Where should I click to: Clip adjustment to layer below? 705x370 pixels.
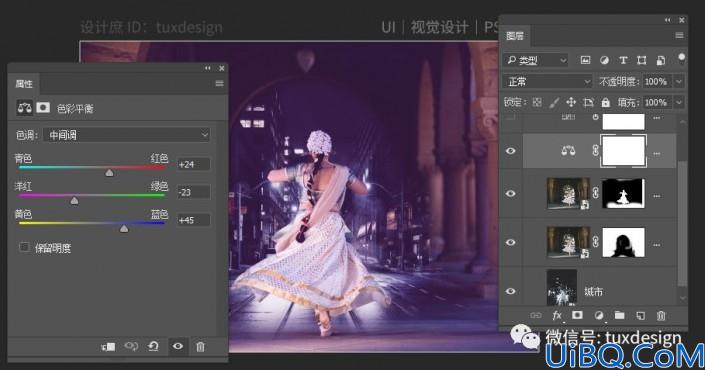pyautogui.click(x=108, y=347)
